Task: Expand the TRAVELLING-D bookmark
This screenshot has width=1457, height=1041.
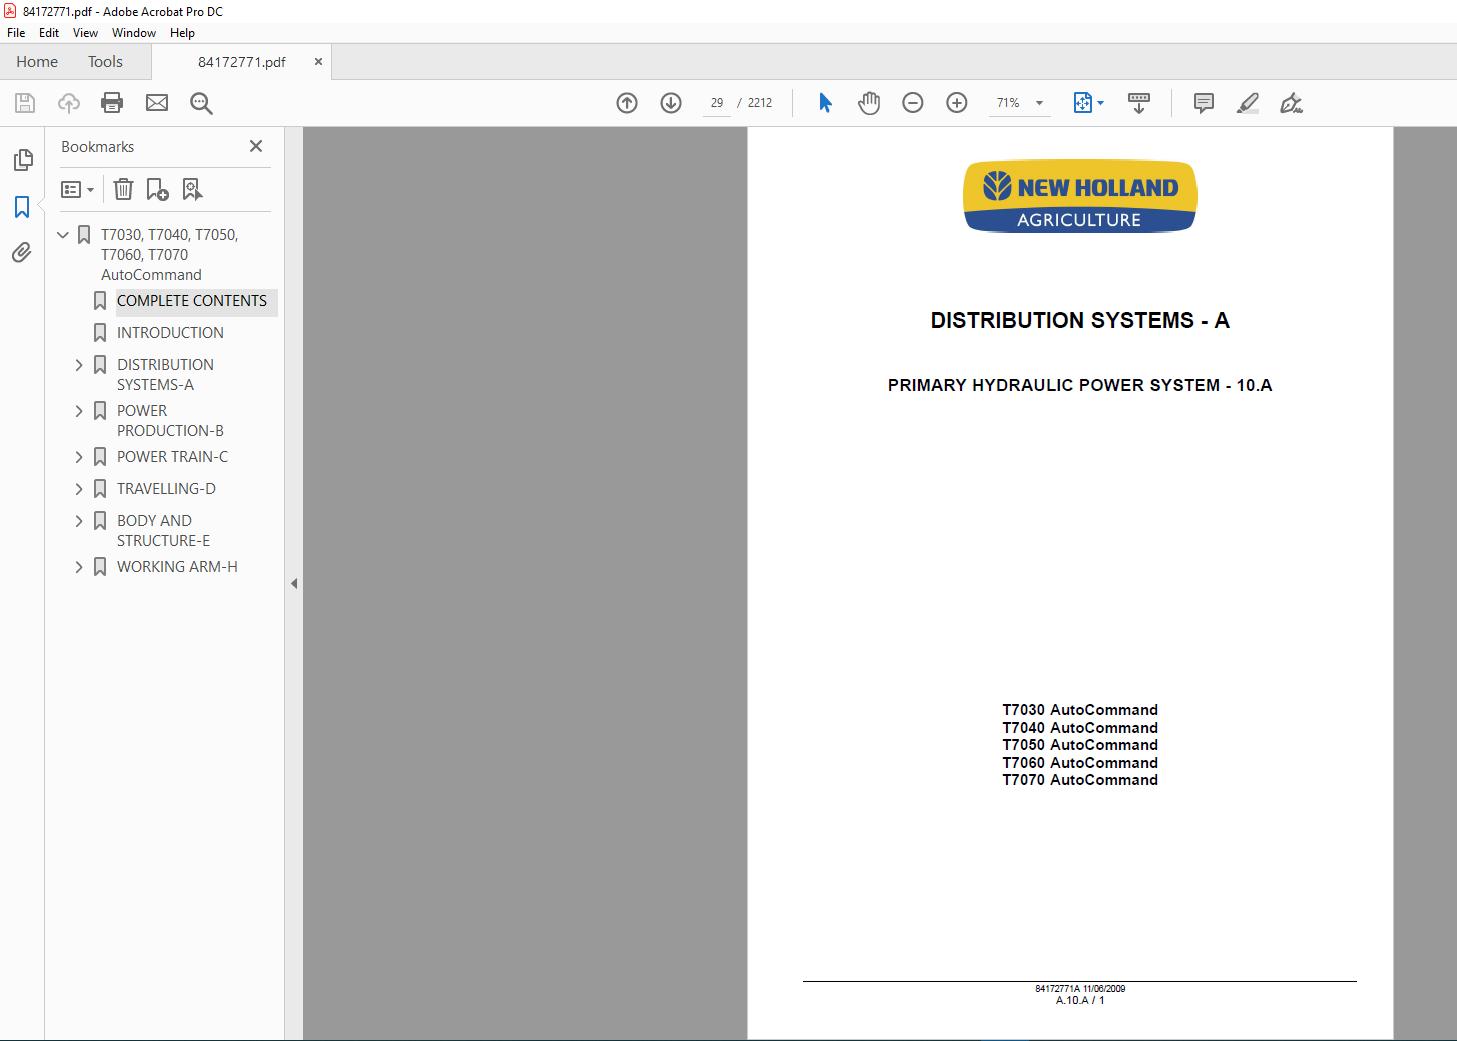Action: [x=79, y=489]
